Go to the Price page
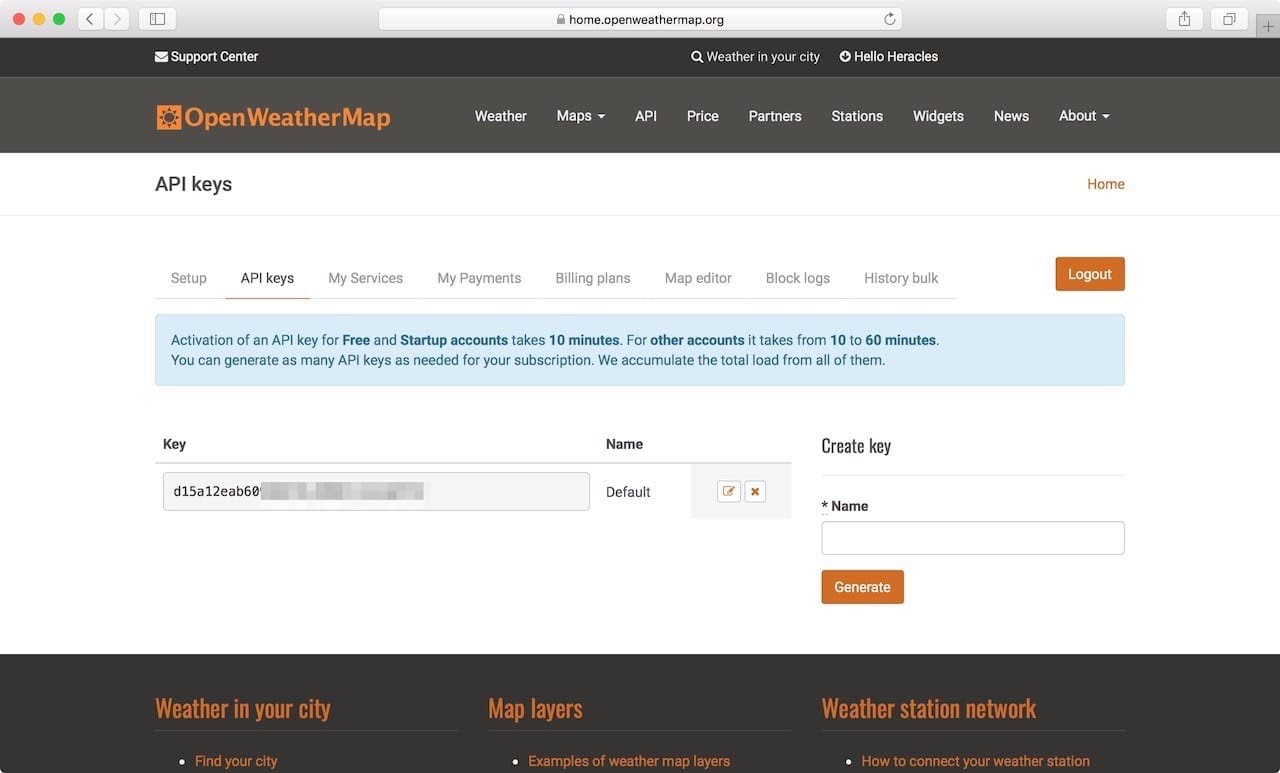Screen dimensions: 1280x773 tap(703, 116)
